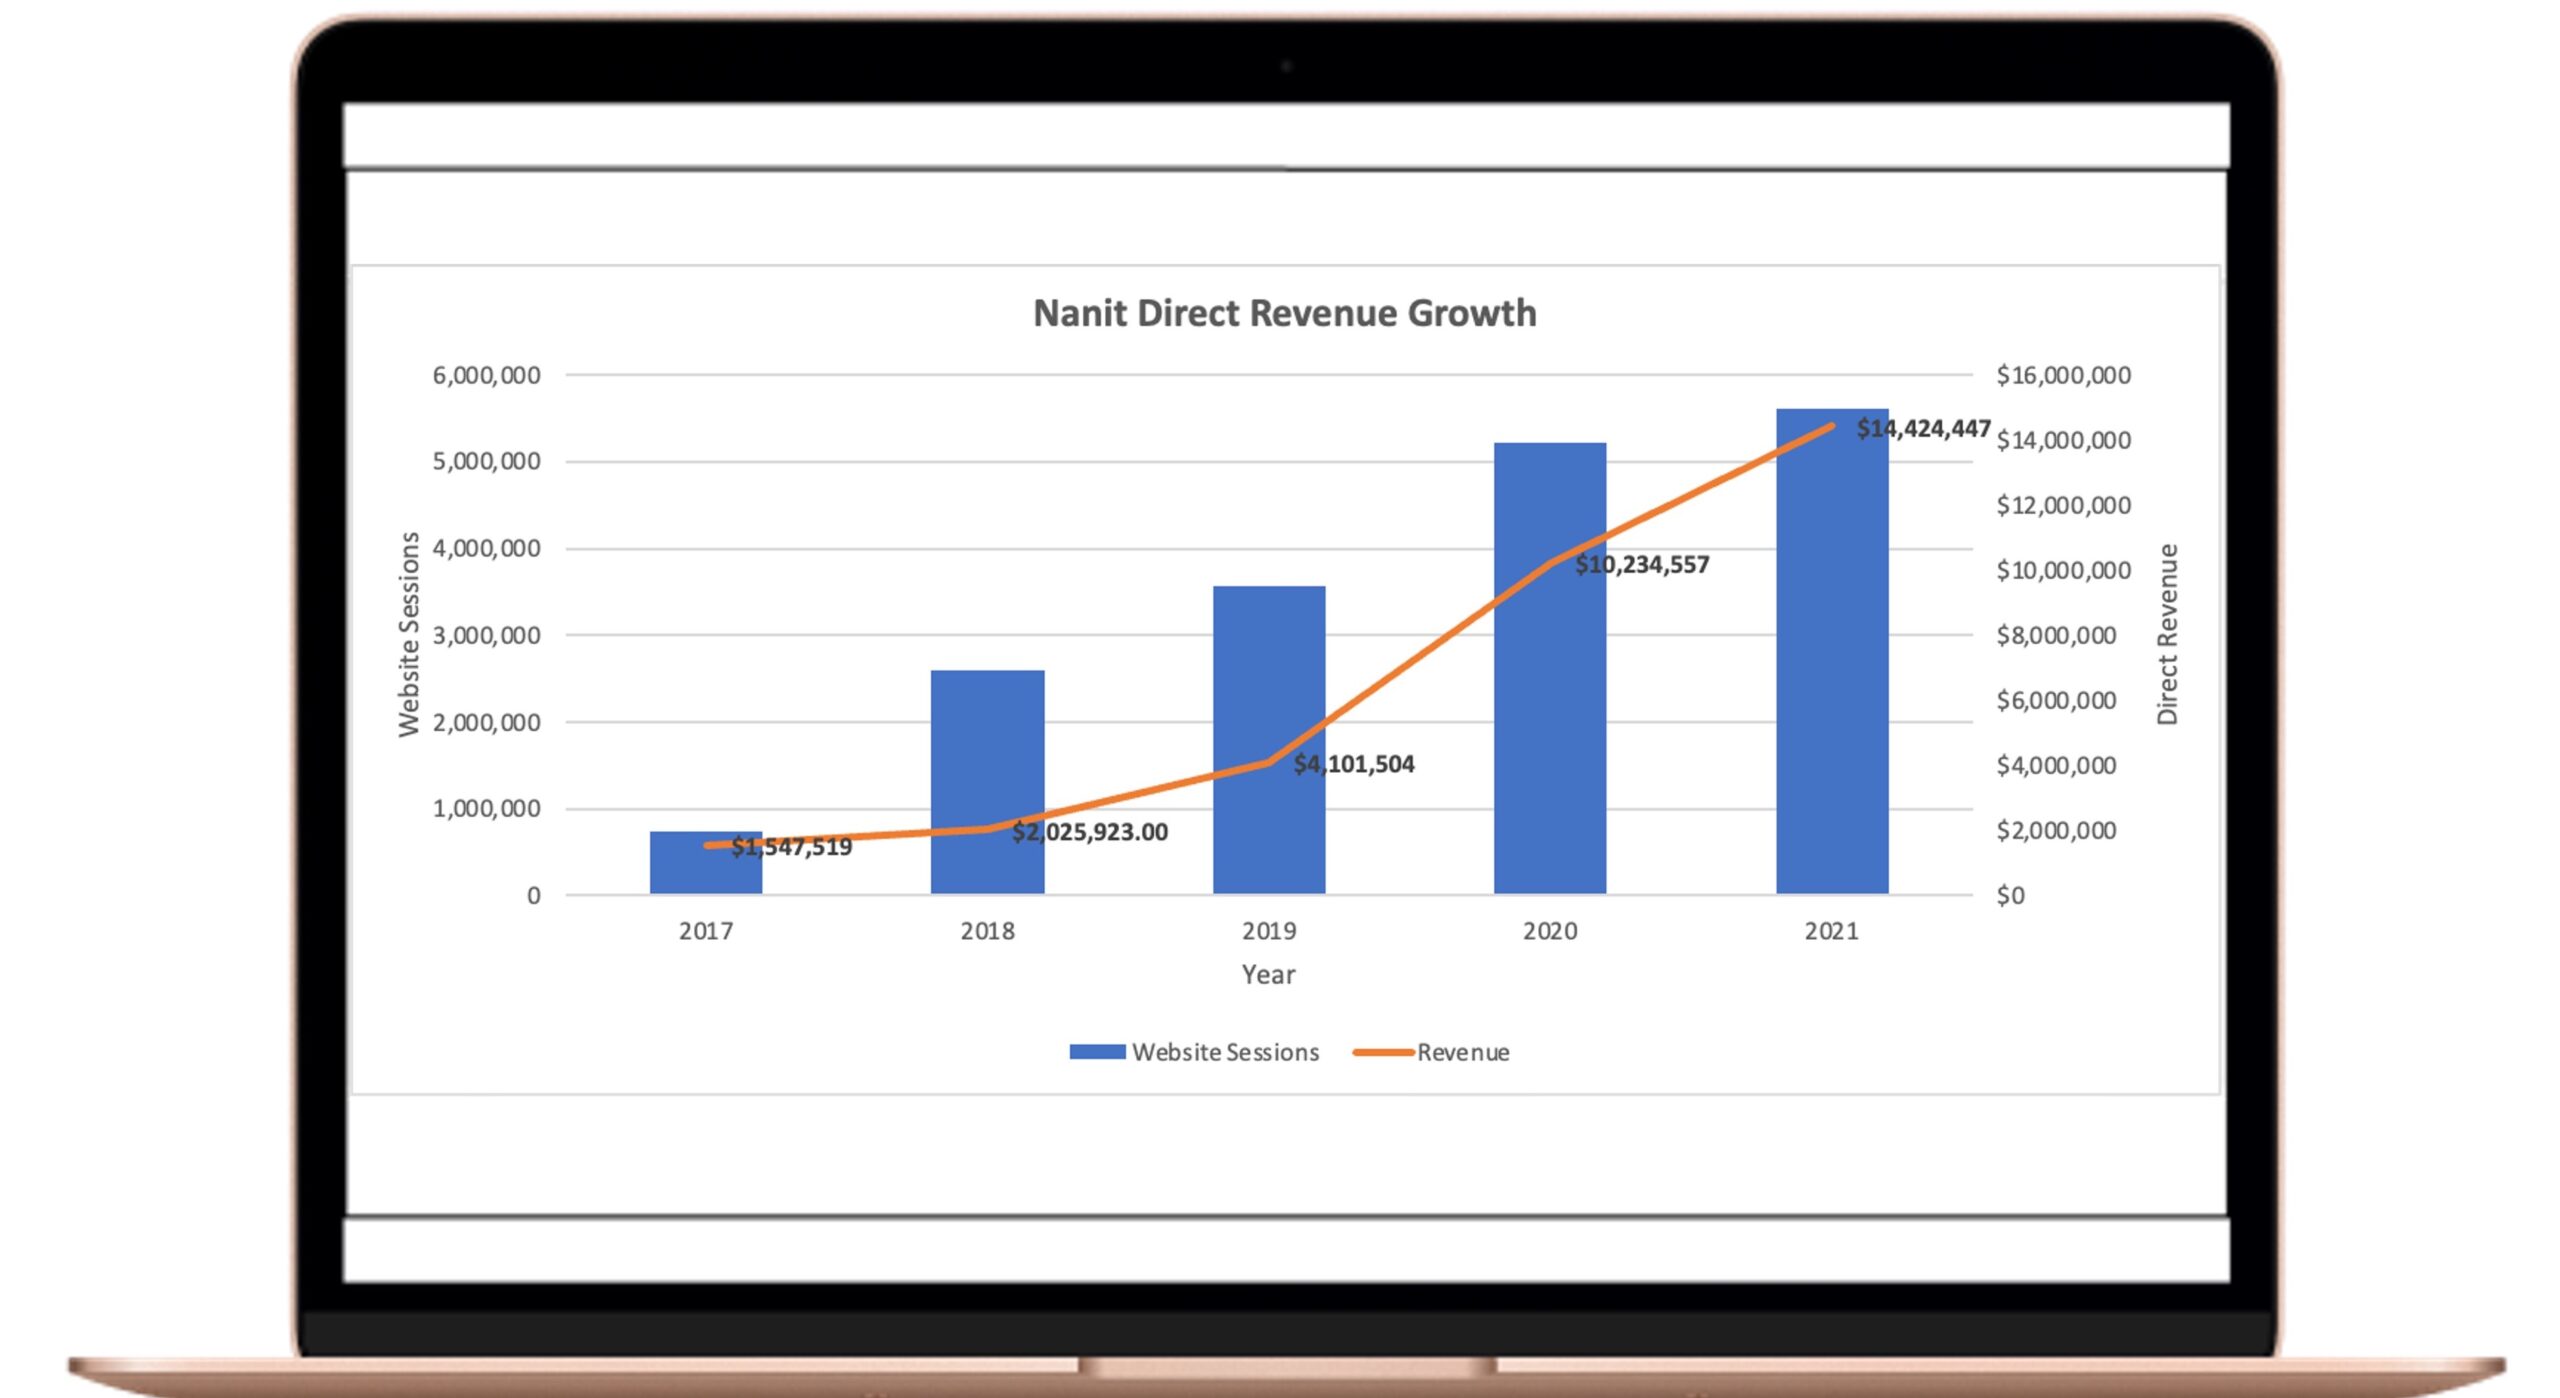This screenshot has width=2560, height=1398.
Task: Click the 2021 year axis label
Action: 1832,931
